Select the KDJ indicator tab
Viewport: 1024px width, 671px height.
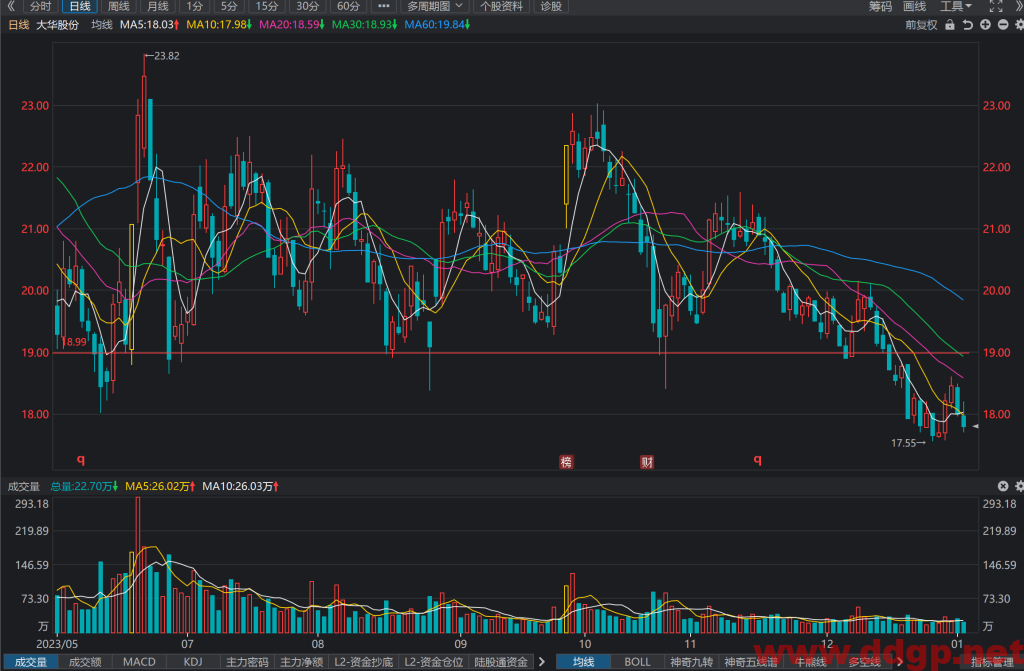coord(193,662)
